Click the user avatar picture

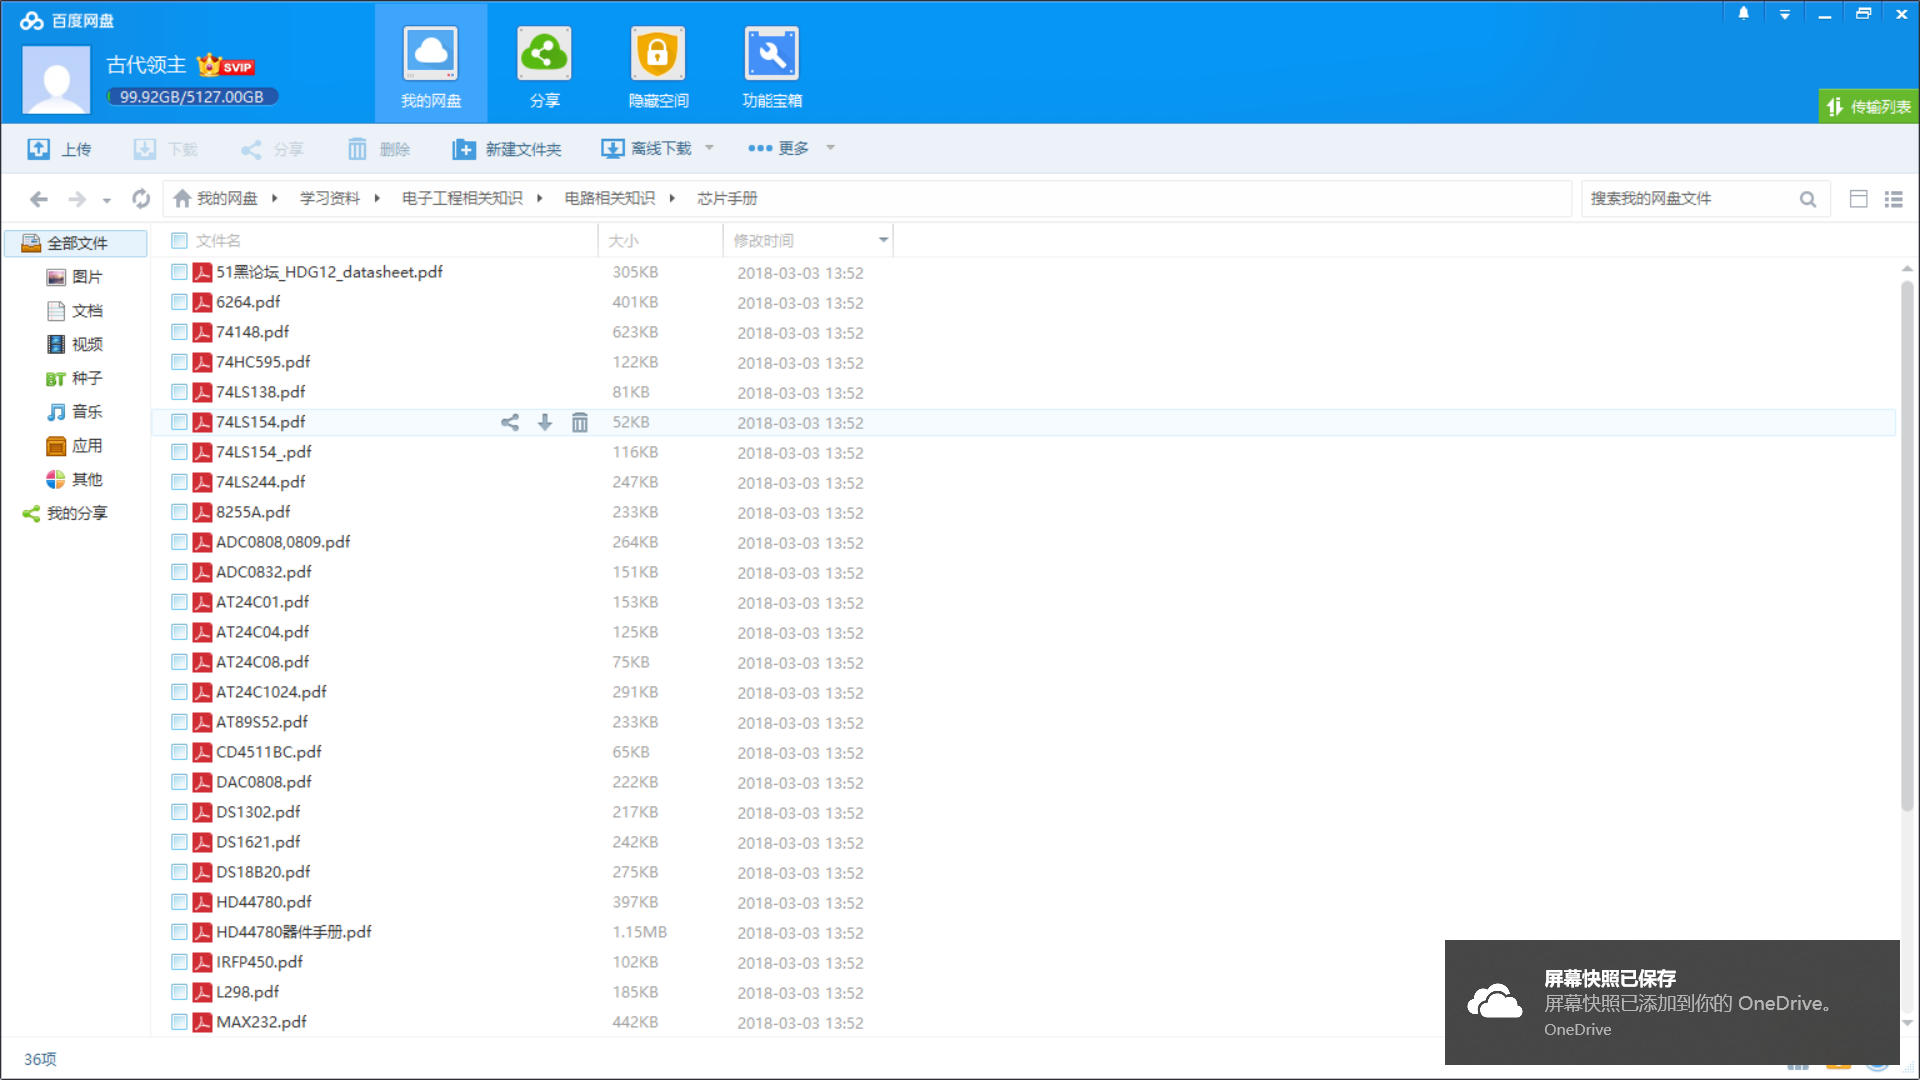pos(56,81)
